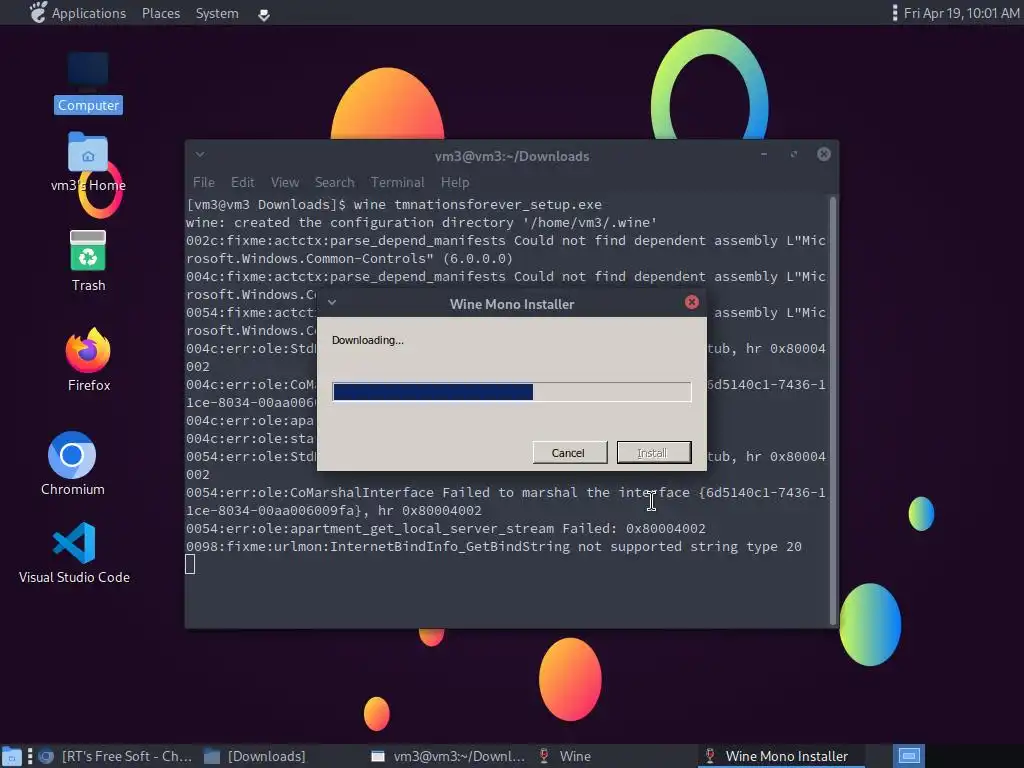1024x768 pixels.
Task: Switch to Wine taskbar item
Action: 566,756
